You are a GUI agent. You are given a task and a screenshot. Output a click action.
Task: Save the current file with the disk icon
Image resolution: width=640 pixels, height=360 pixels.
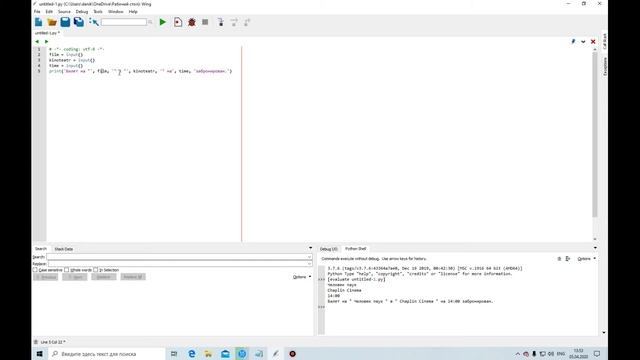pyautogui.click(x=65, y=22)
